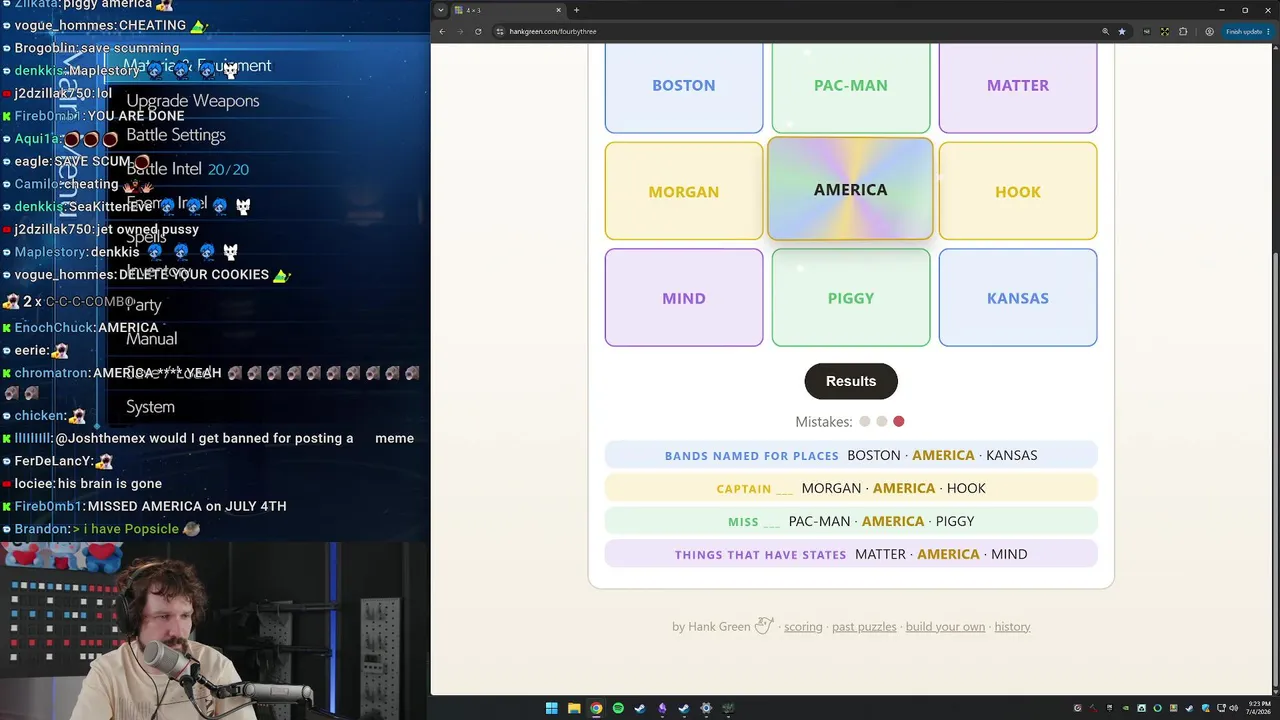Open the purple flame app in taskbar
This screenshot has height=720, width=1280.
662,708
